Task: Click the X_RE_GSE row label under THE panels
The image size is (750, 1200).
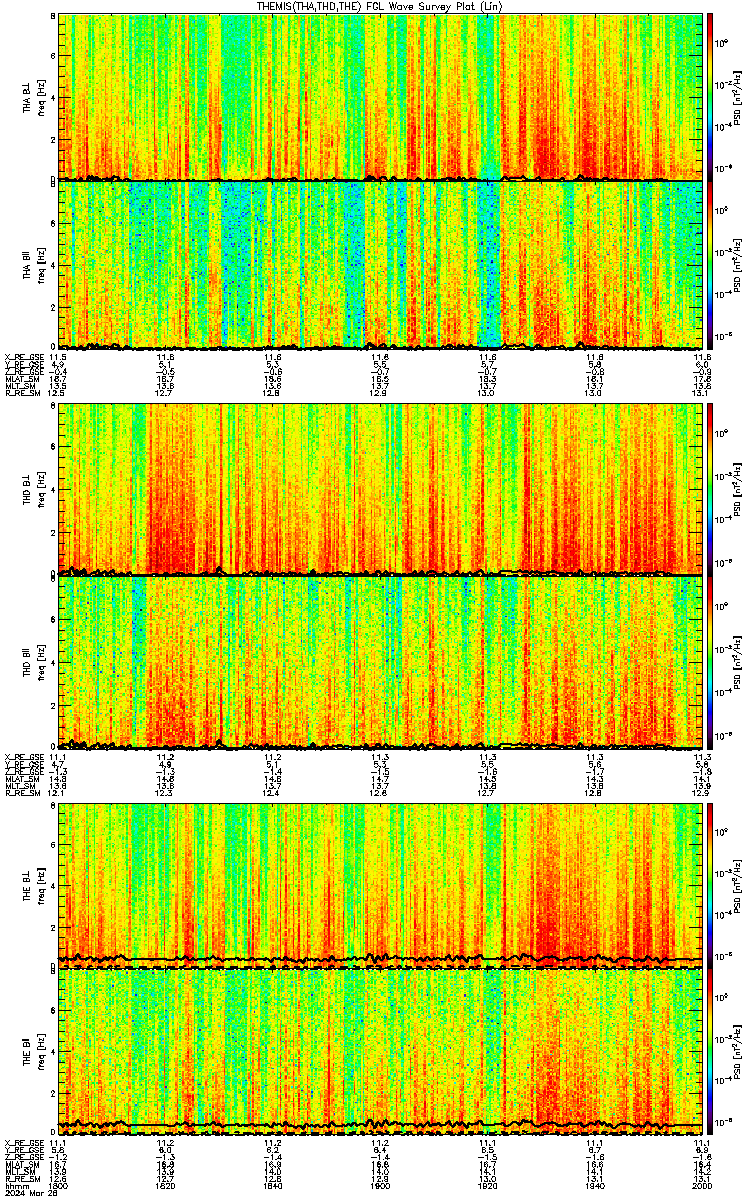Action: pyautogui.click(x=24, y=1142)
